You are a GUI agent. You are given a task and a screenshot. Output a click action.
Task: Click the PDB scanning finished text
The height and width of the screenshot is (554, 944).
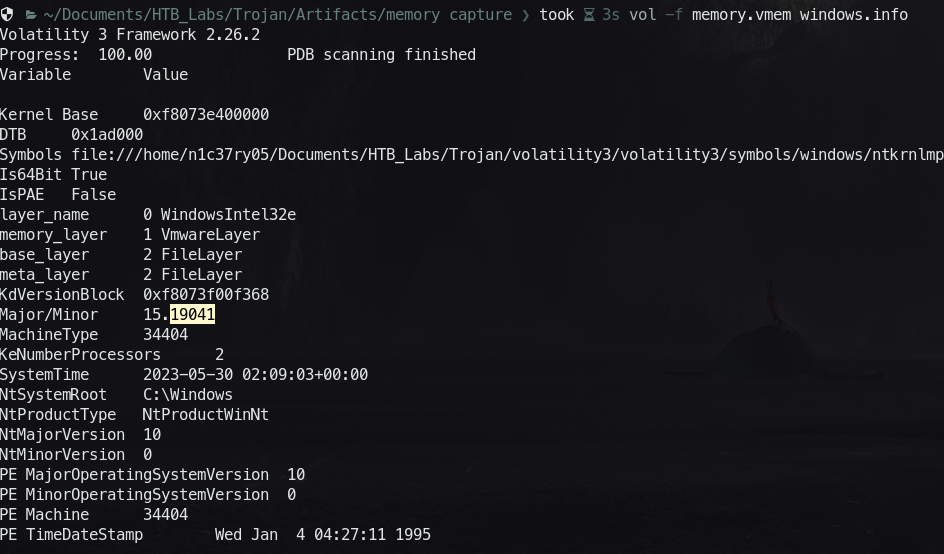(x=381, y=55)
